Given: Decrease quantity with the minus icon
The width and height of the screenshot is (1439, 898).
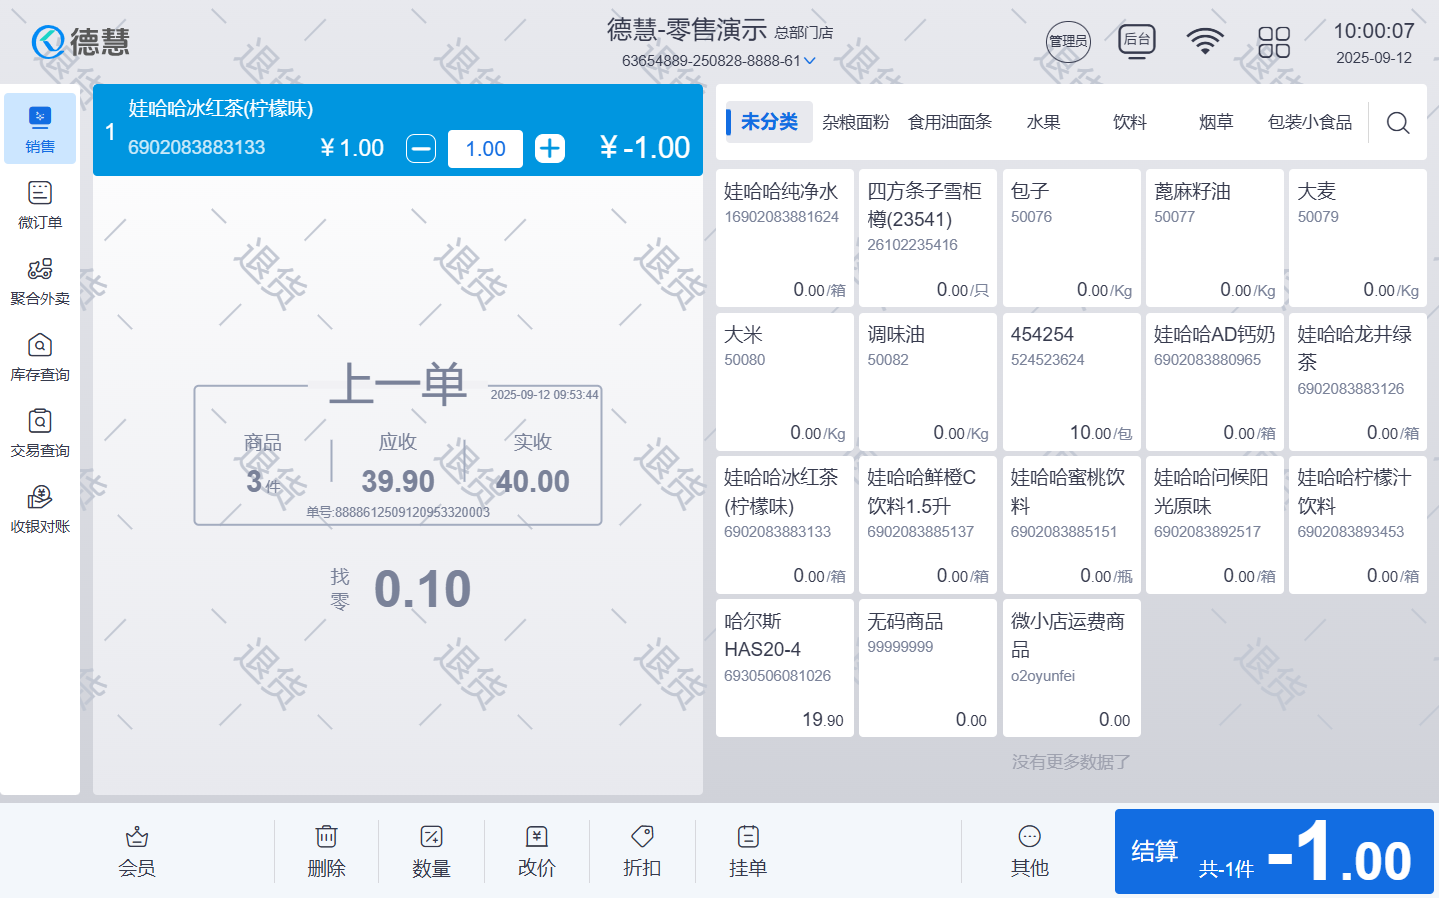Looking at the screenshot, I should pos(421,149).
